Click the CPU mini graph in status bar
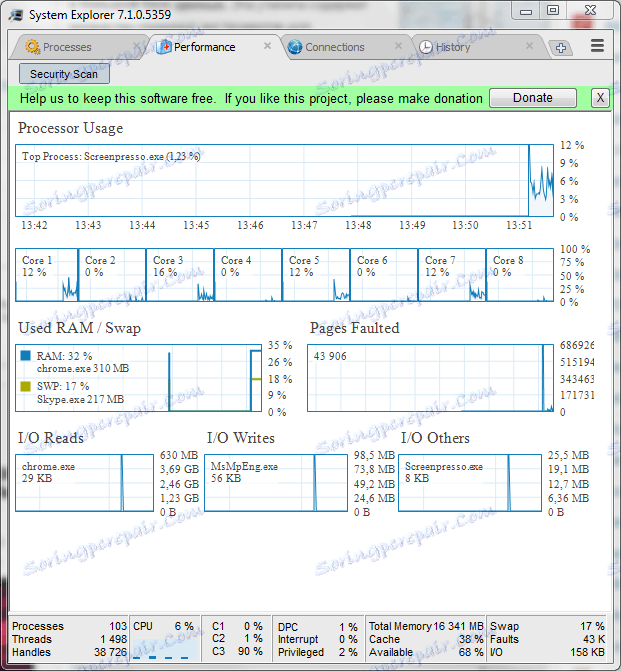The width and height of the screenshot is (621, 671). point(165,650)
